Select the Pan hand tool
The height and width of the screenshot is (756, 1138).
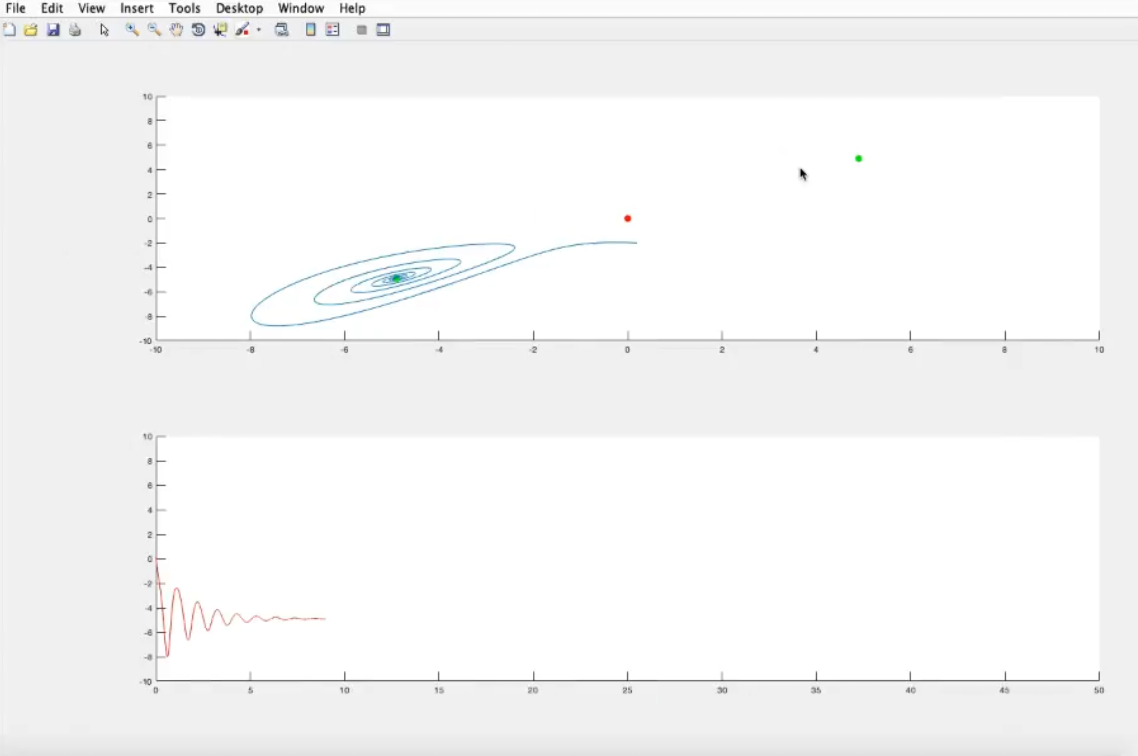pos(177,30)
